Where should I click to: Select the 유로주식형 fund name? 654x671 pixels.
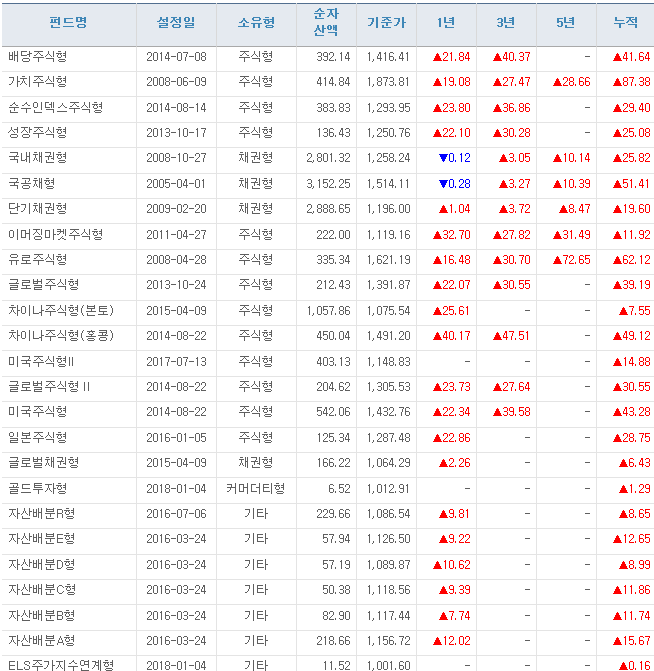click(38, 260)
